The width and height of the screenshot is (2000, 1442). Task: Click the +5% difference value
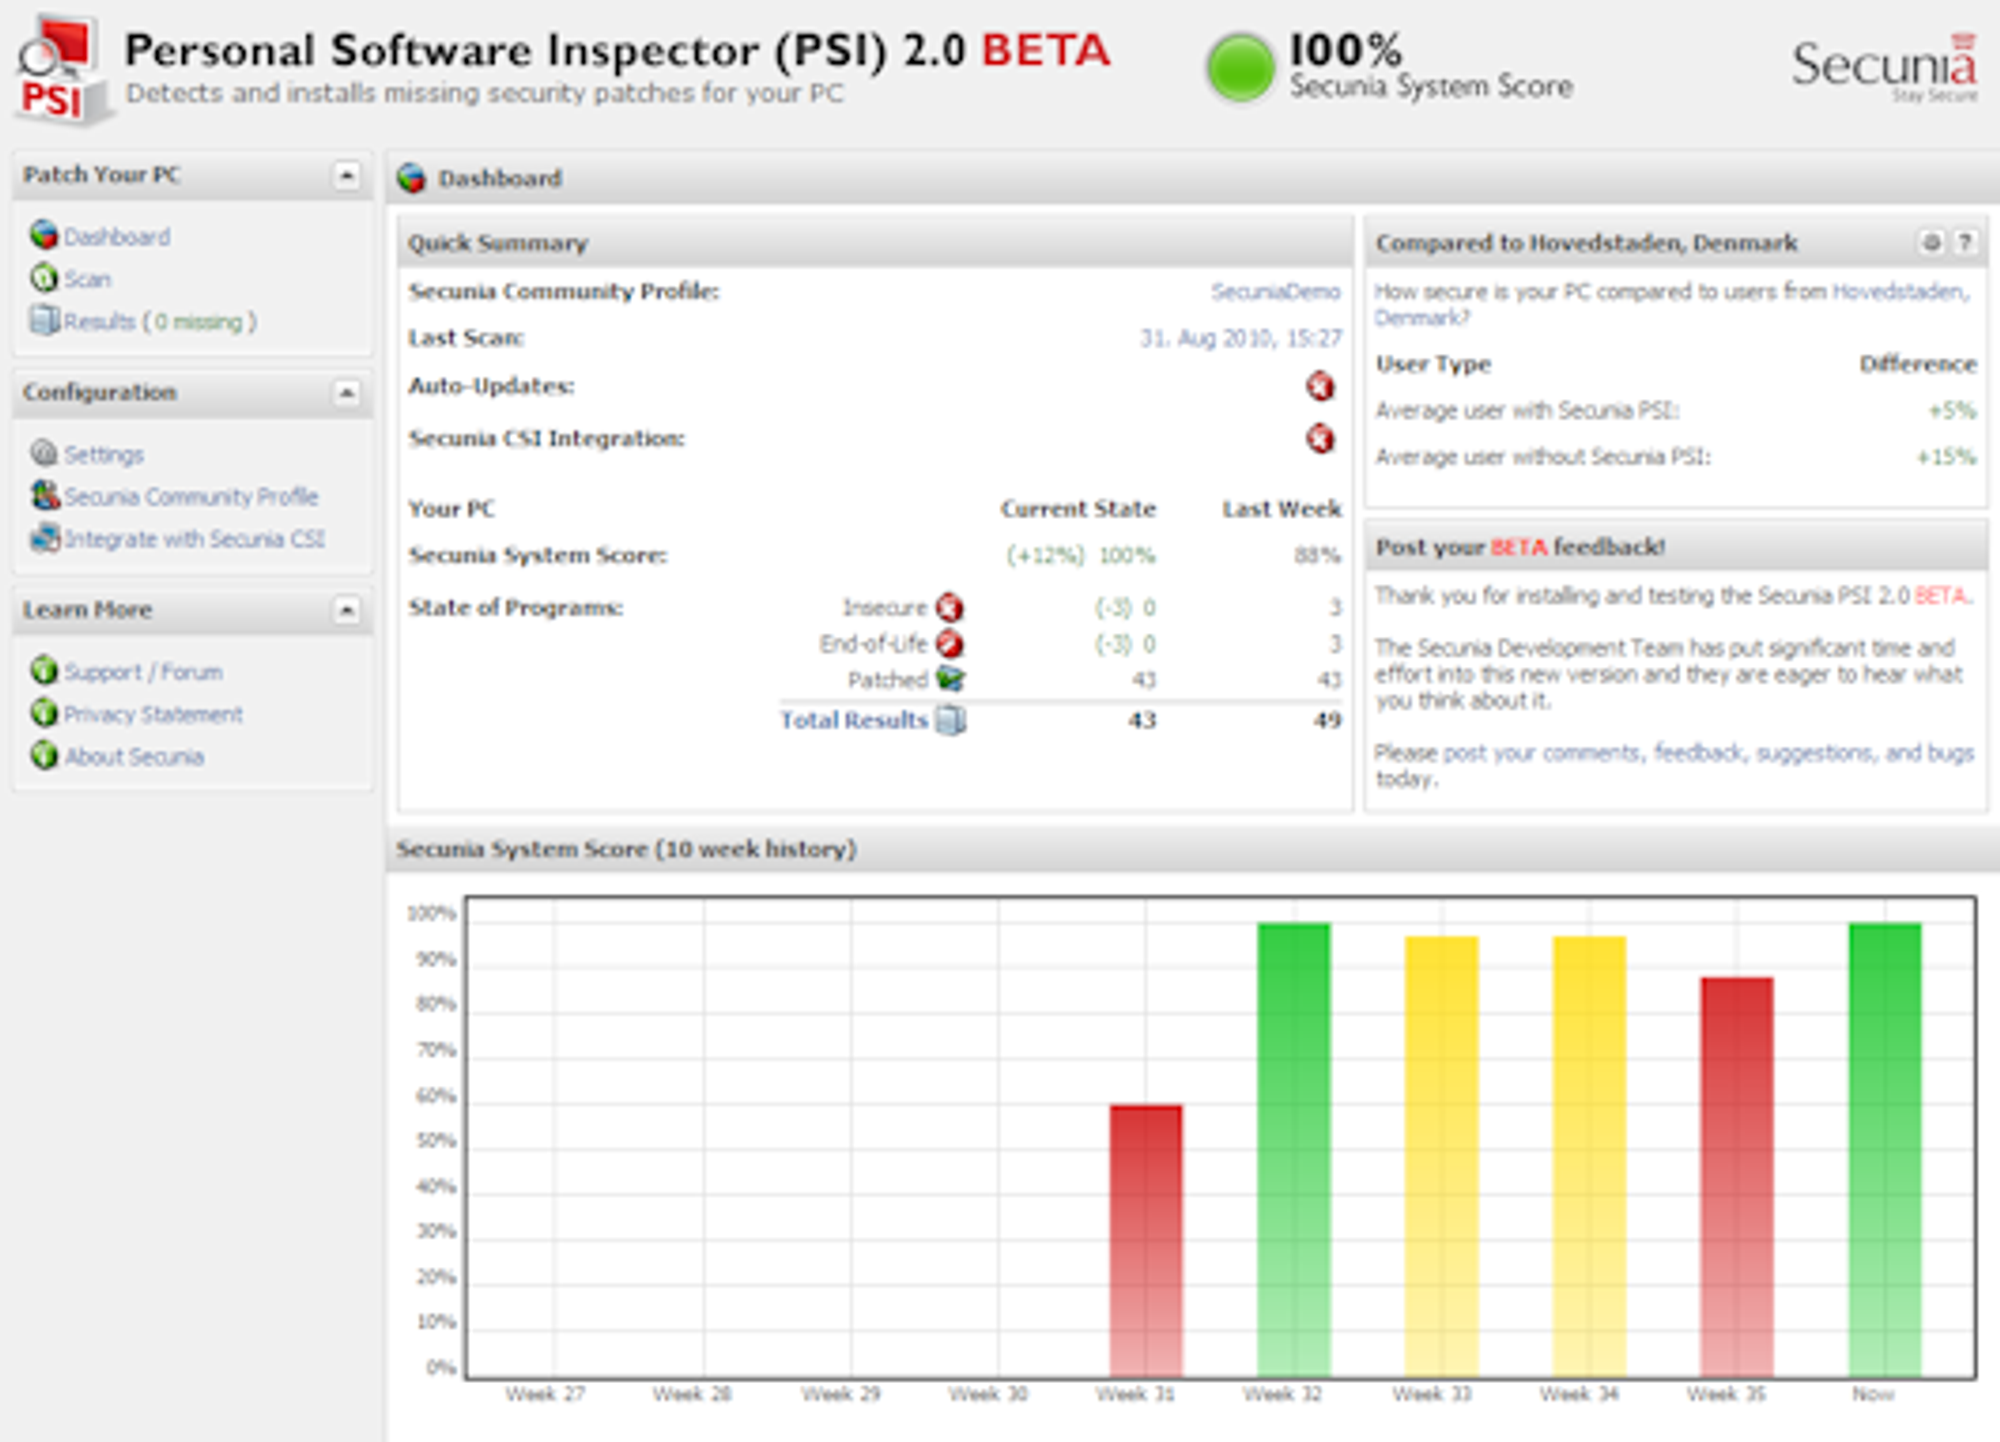coord(1952,410)
